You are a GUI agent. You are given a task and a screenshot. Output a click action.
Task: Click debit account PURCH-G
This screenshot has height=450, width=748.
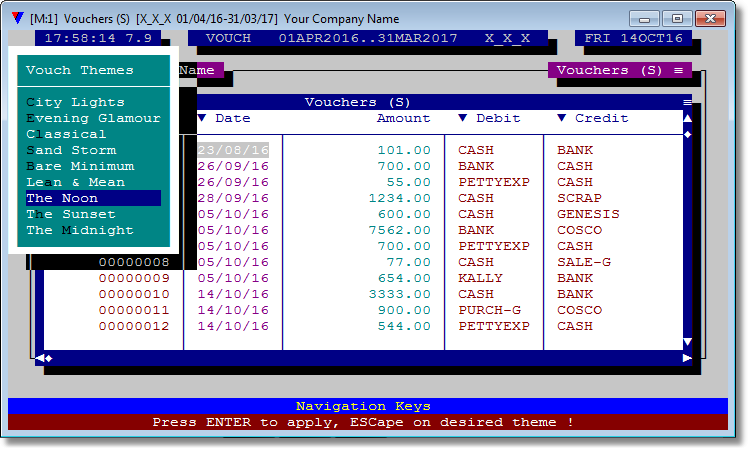click(489, 310)
